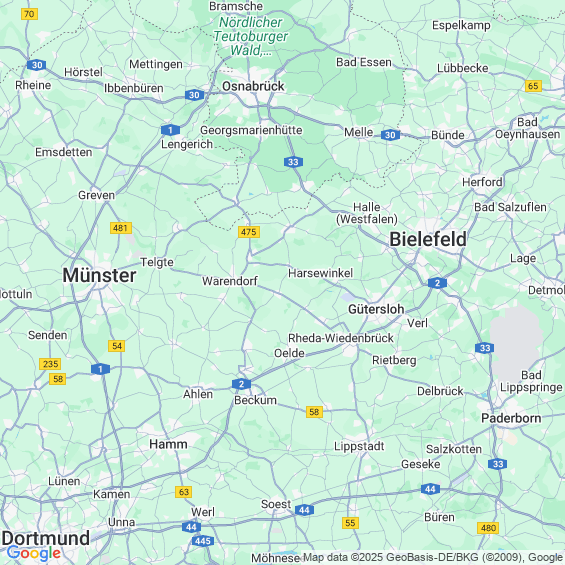Click the Map data copyright text
The image size is (565, 565).
(x=432, y=557)
